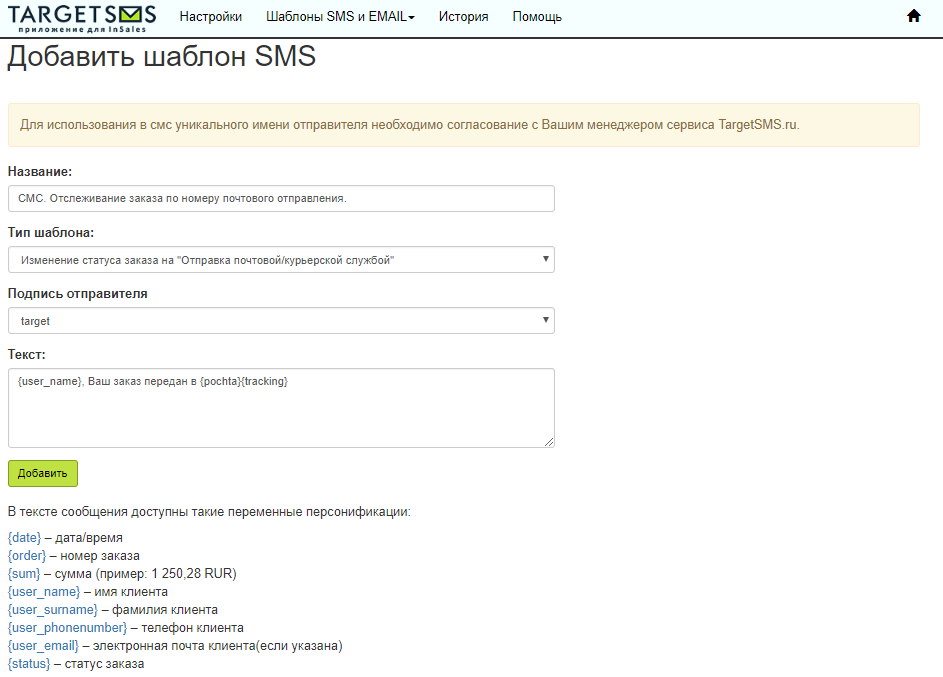Expand Шаблоны SMS и EMAIL dropdown menu
The width and height of the screenshot is (943, 677).
coord(340,17)
